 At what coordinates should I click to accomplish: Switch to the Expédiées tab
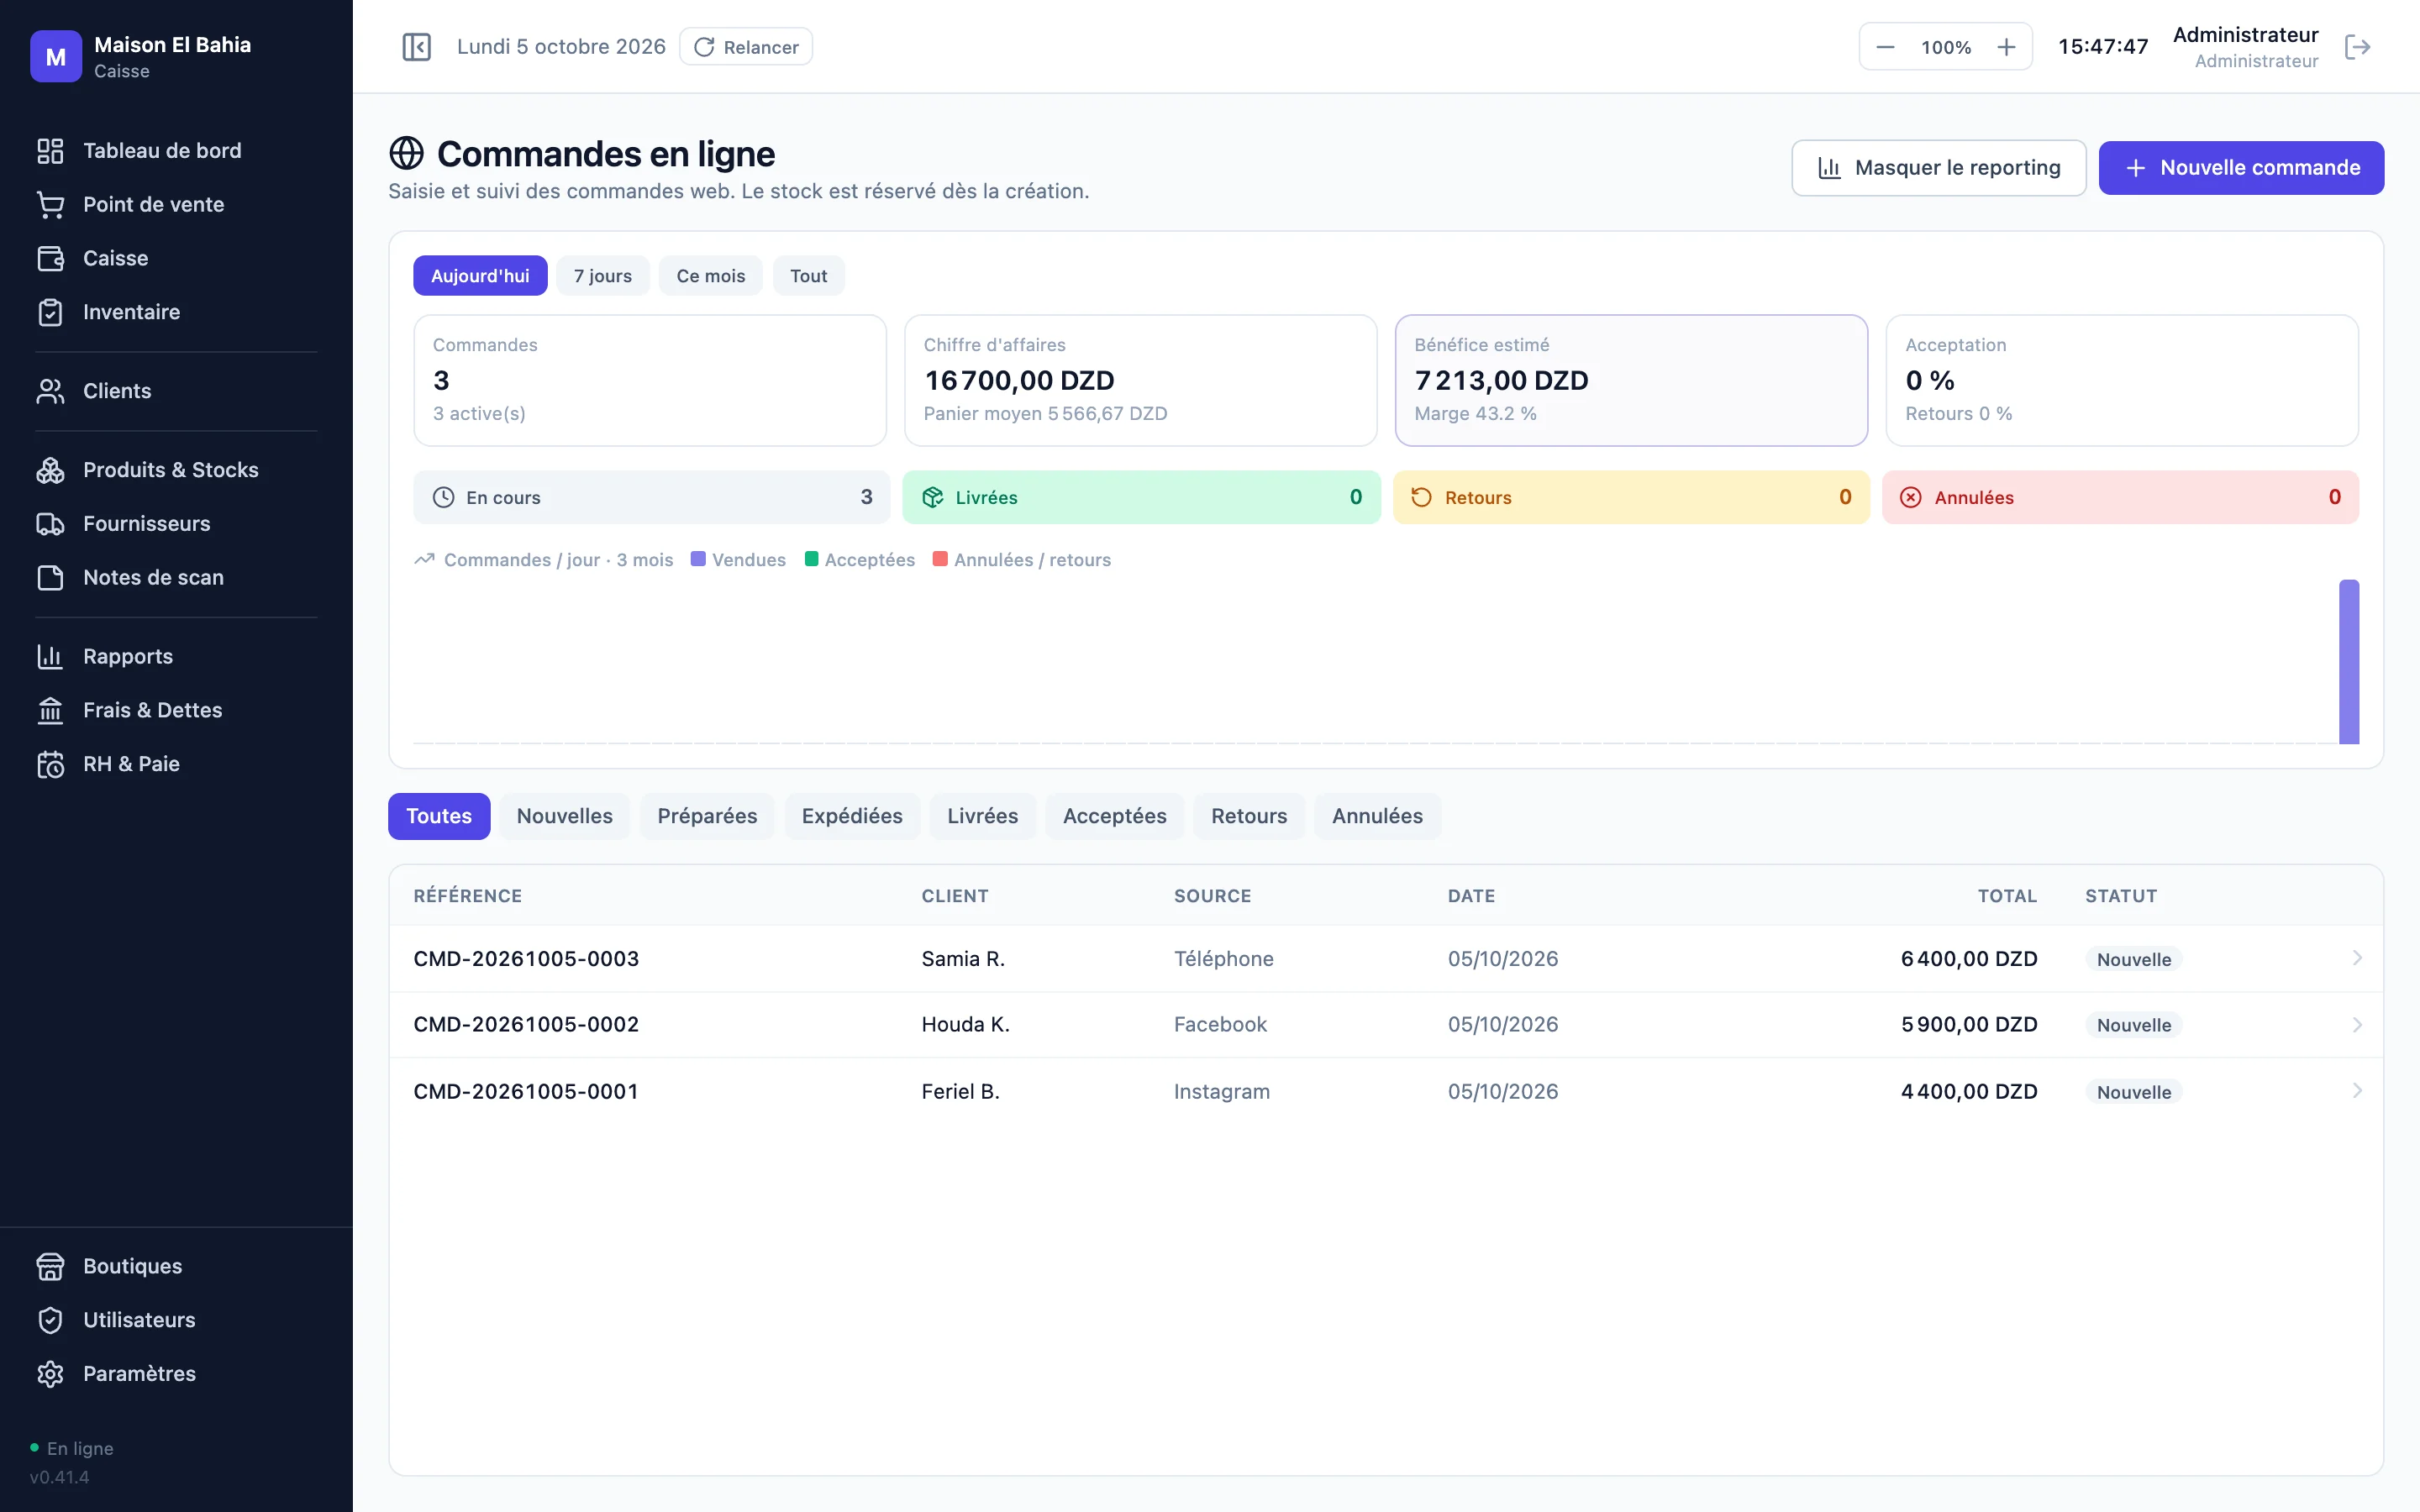click(x=852, y=816)
